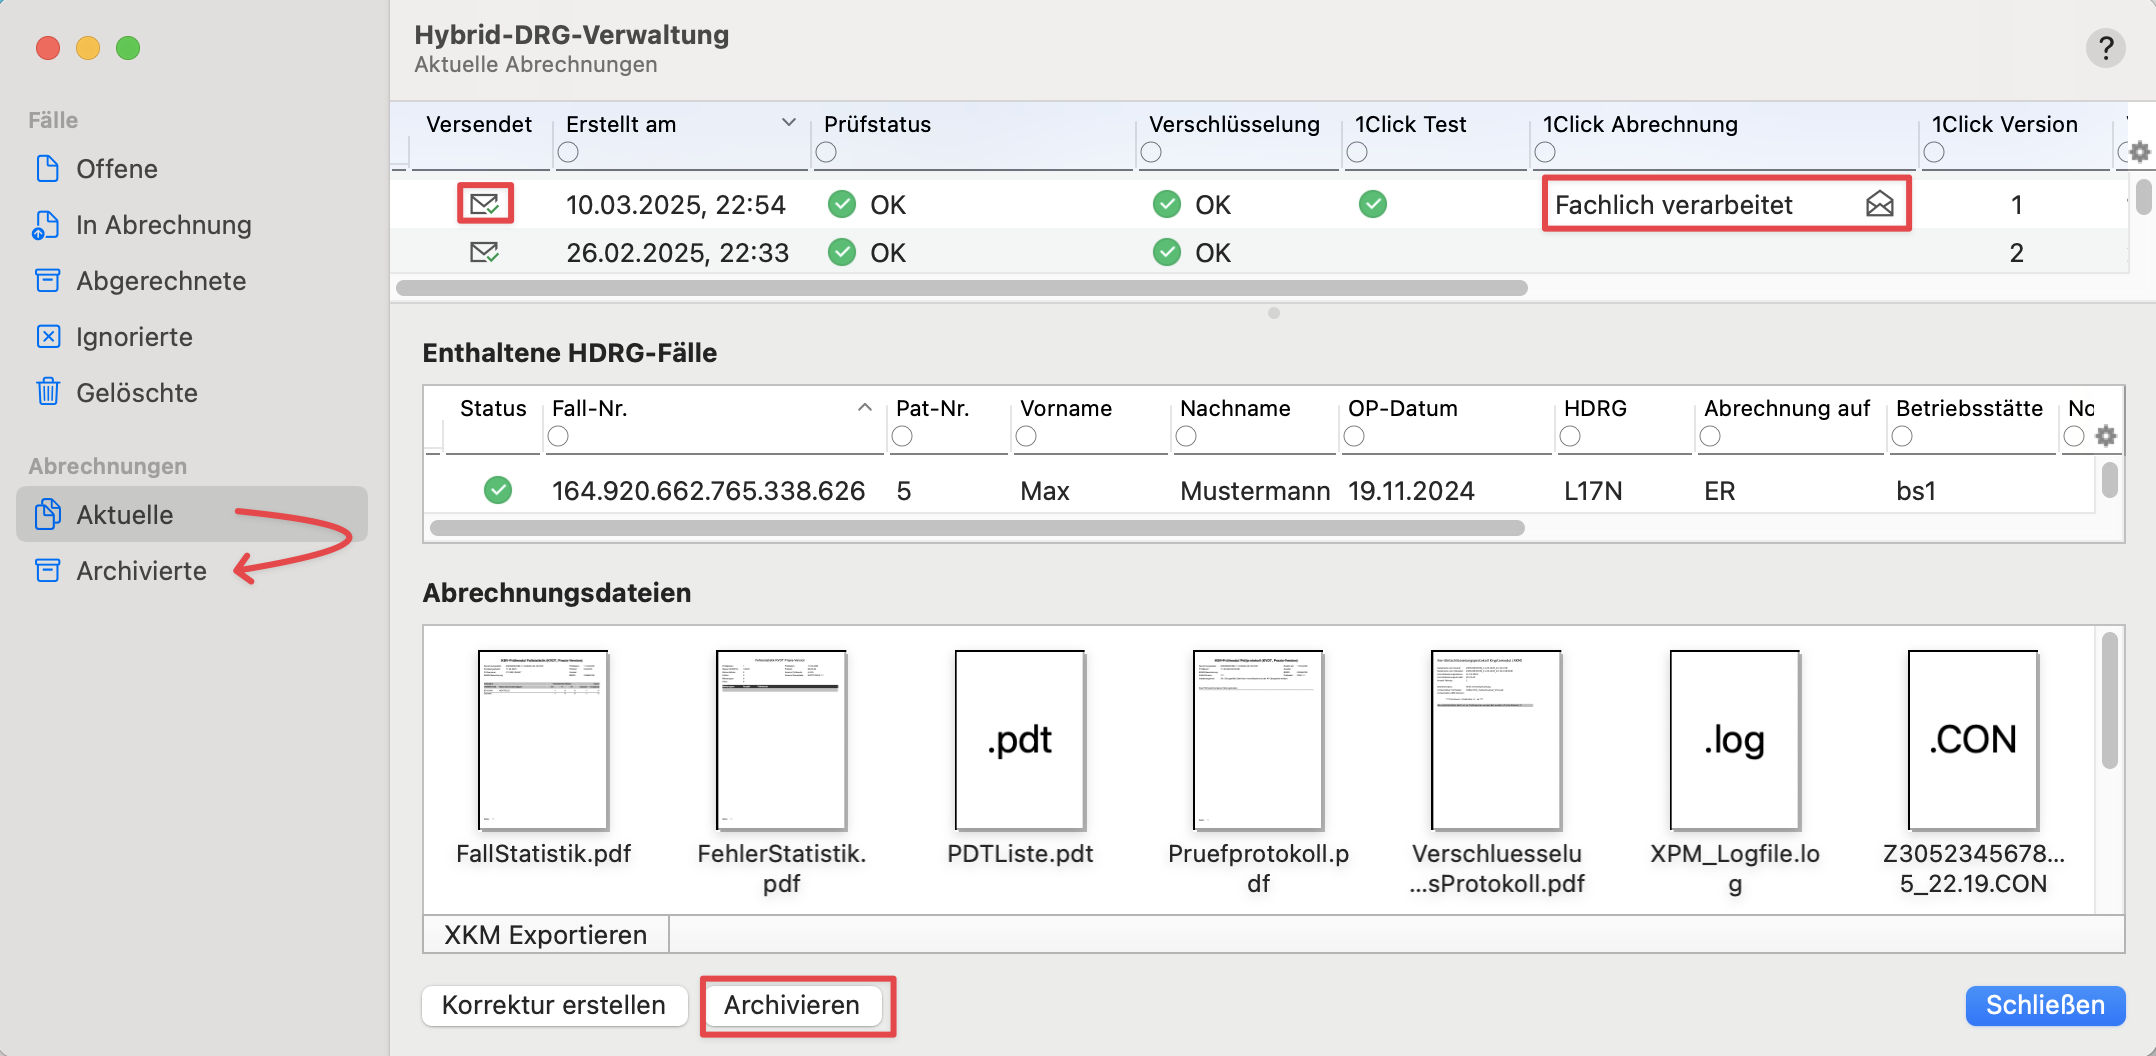Image resolution: width=2156 pixels, height=1056 pixels.
Task: Click the OP-Datum 19.11.2024 cell
Action: [1411, 490]
